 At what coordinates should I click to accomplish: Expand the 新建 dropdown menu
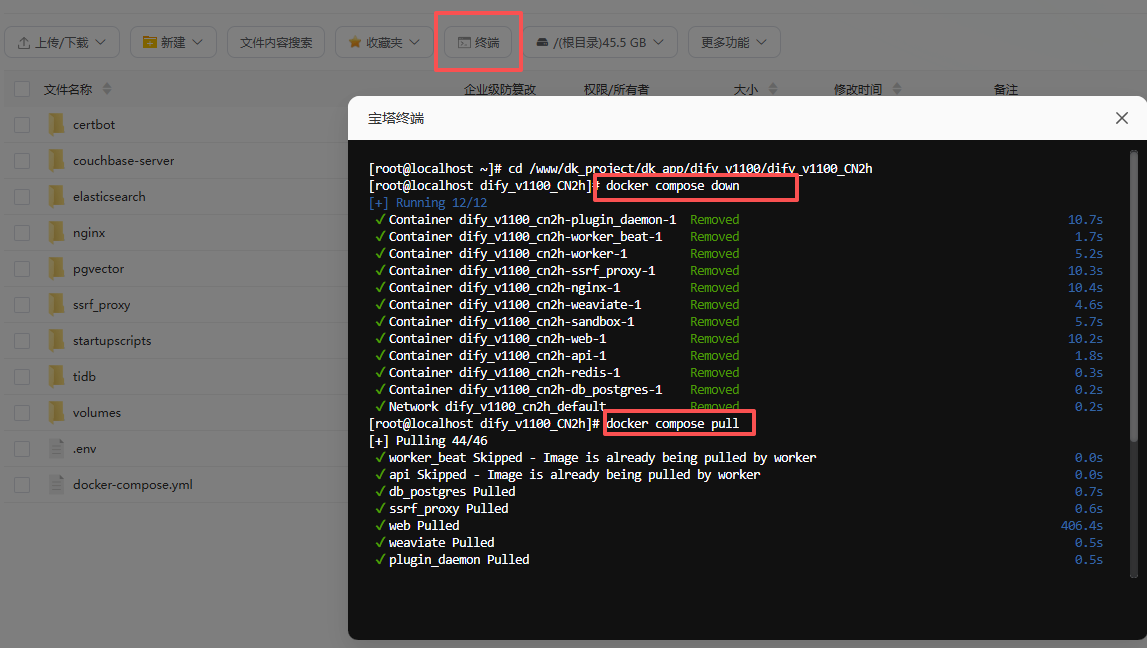pos(173,42)
